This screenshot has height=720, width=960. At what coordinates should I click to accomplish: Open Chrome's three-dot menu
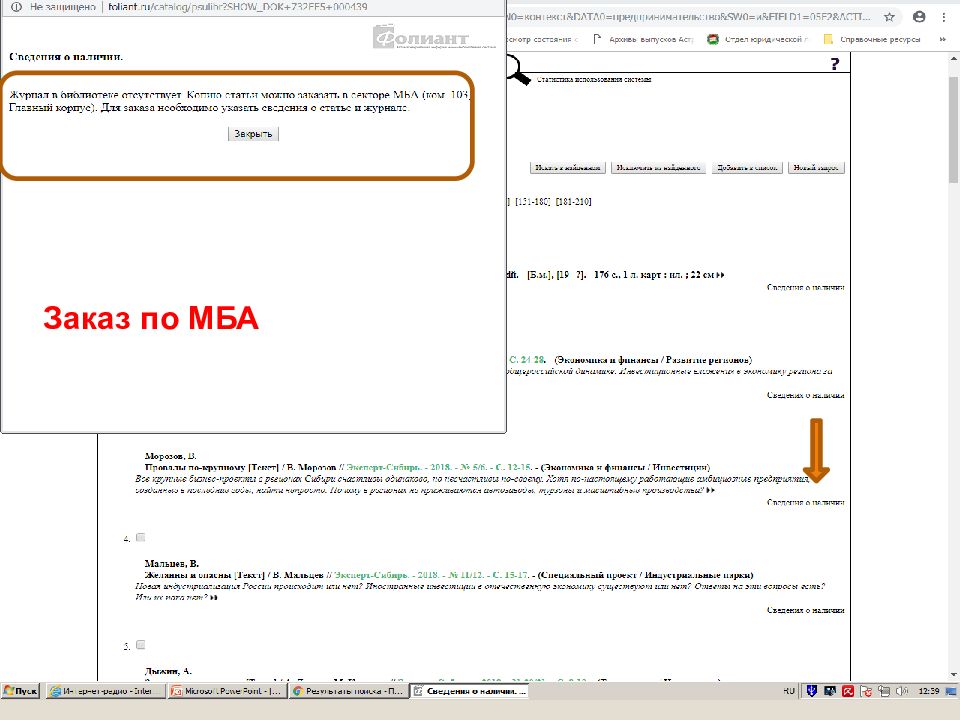(945, 17)
